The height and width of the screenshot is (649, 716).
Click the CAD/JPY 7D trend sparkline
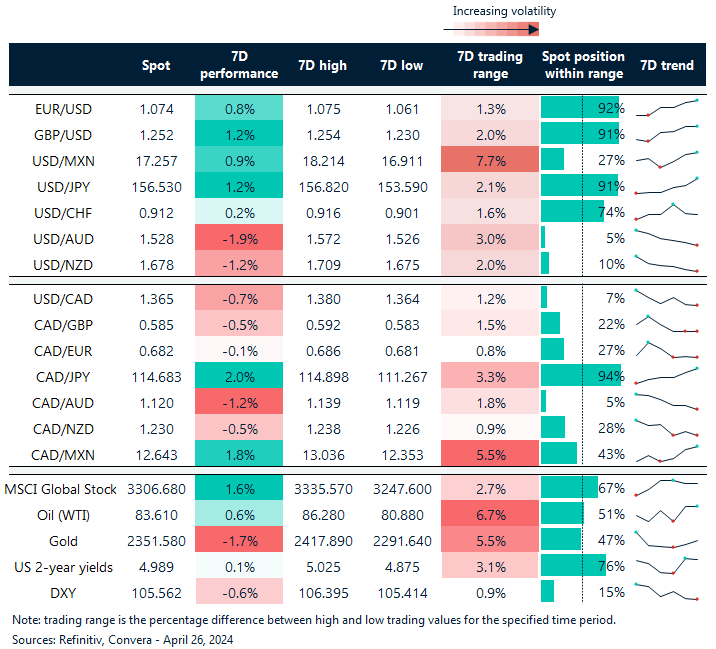[x=666, y=376]
